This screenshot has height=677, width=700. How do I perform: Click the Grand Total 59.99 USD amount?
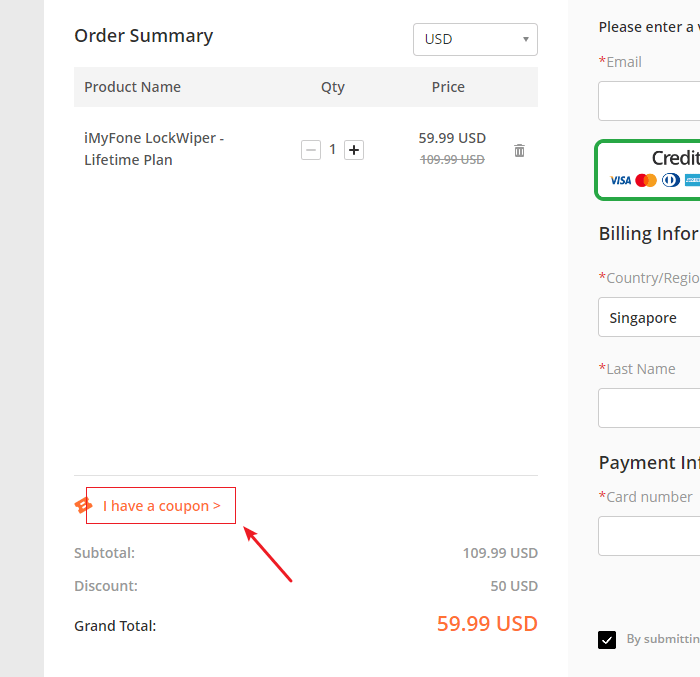[487, 623]
